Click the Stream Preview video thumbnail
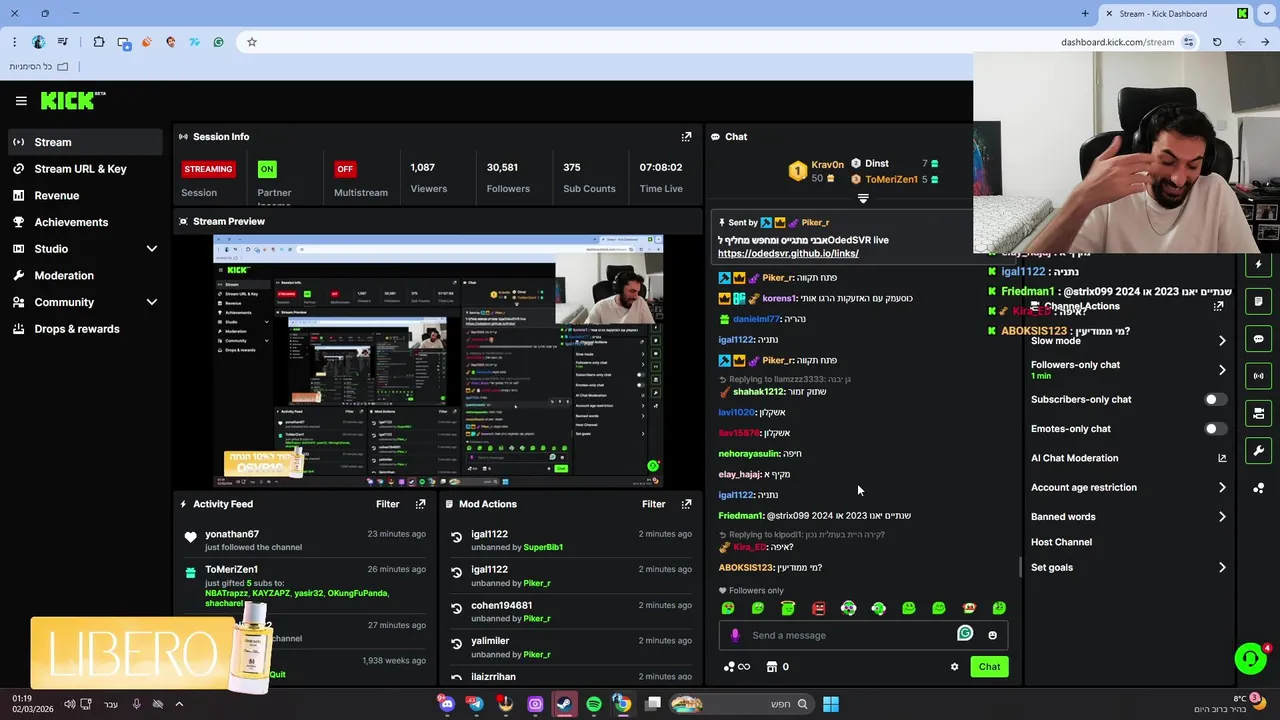The width and height of the screenshot is (1280, 720). tap(438, 361)
